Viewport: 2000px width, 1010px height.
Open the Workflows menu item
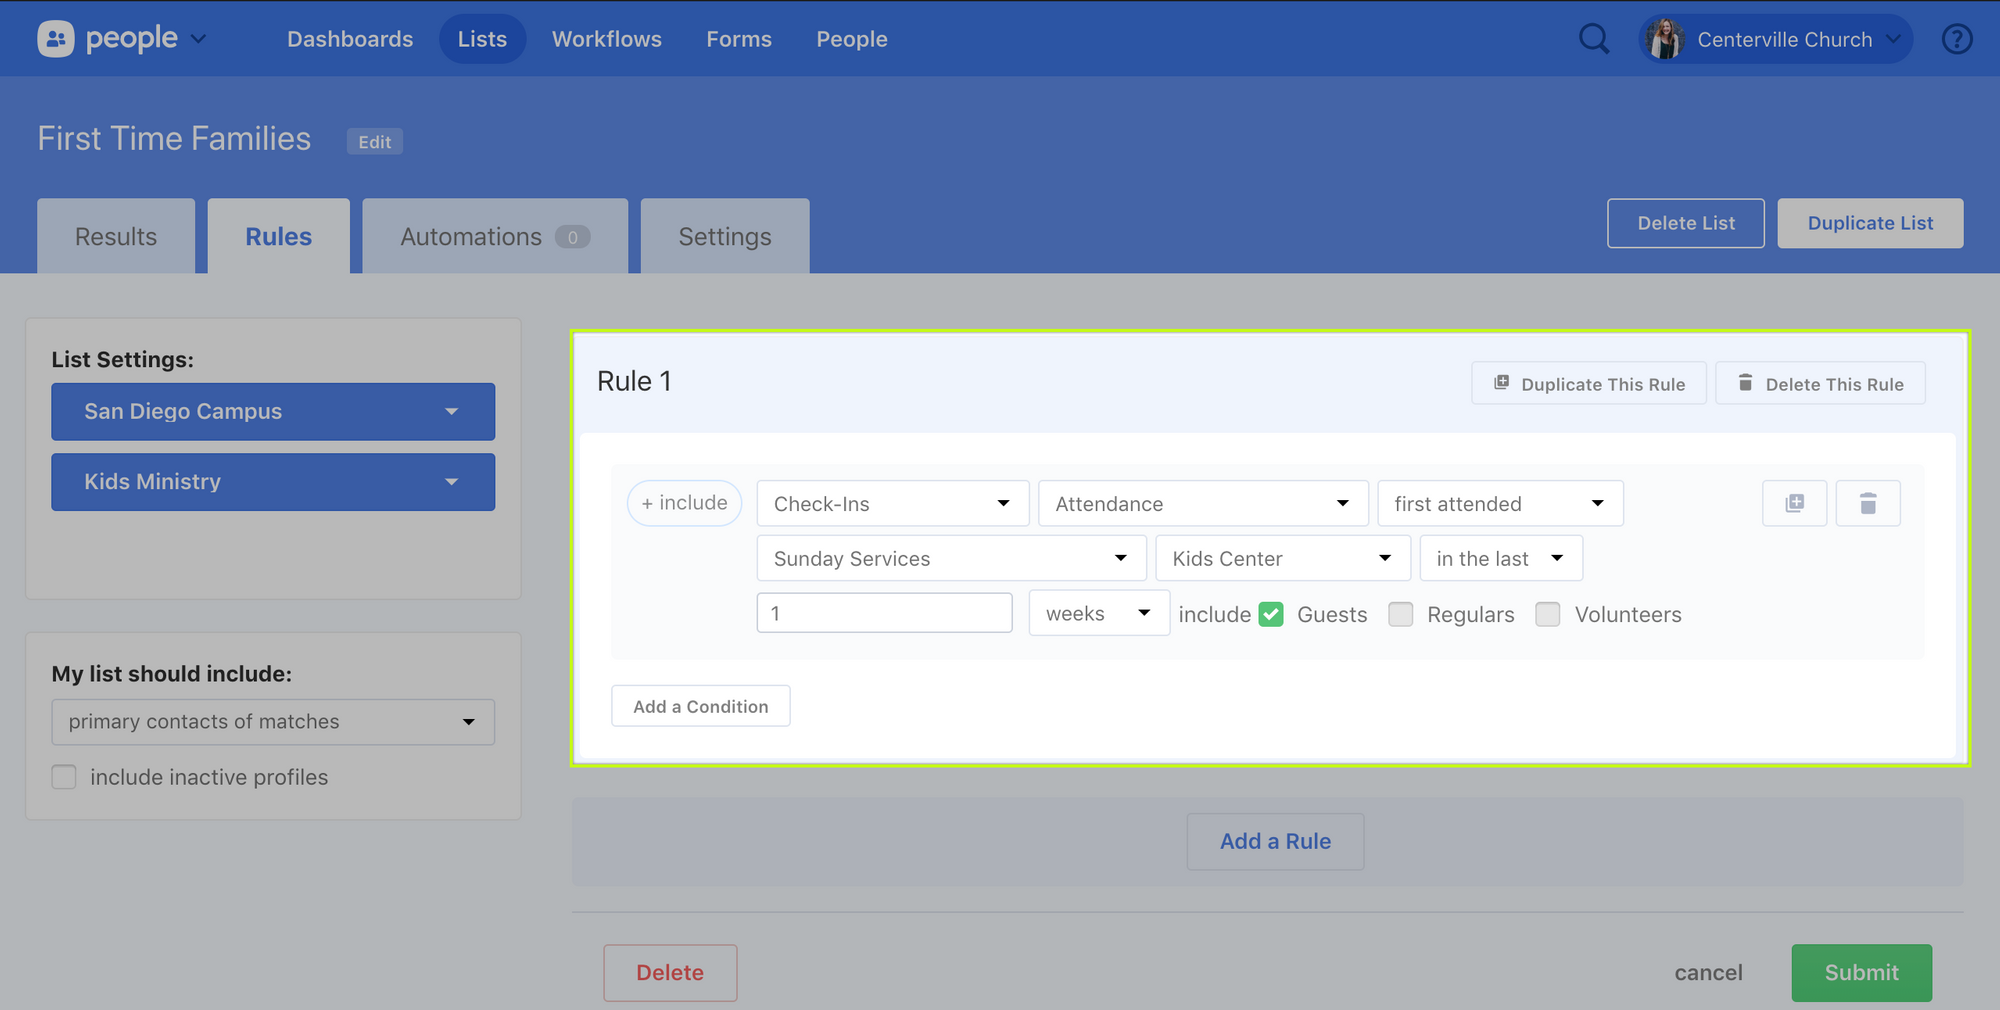[x=606, y=39]
